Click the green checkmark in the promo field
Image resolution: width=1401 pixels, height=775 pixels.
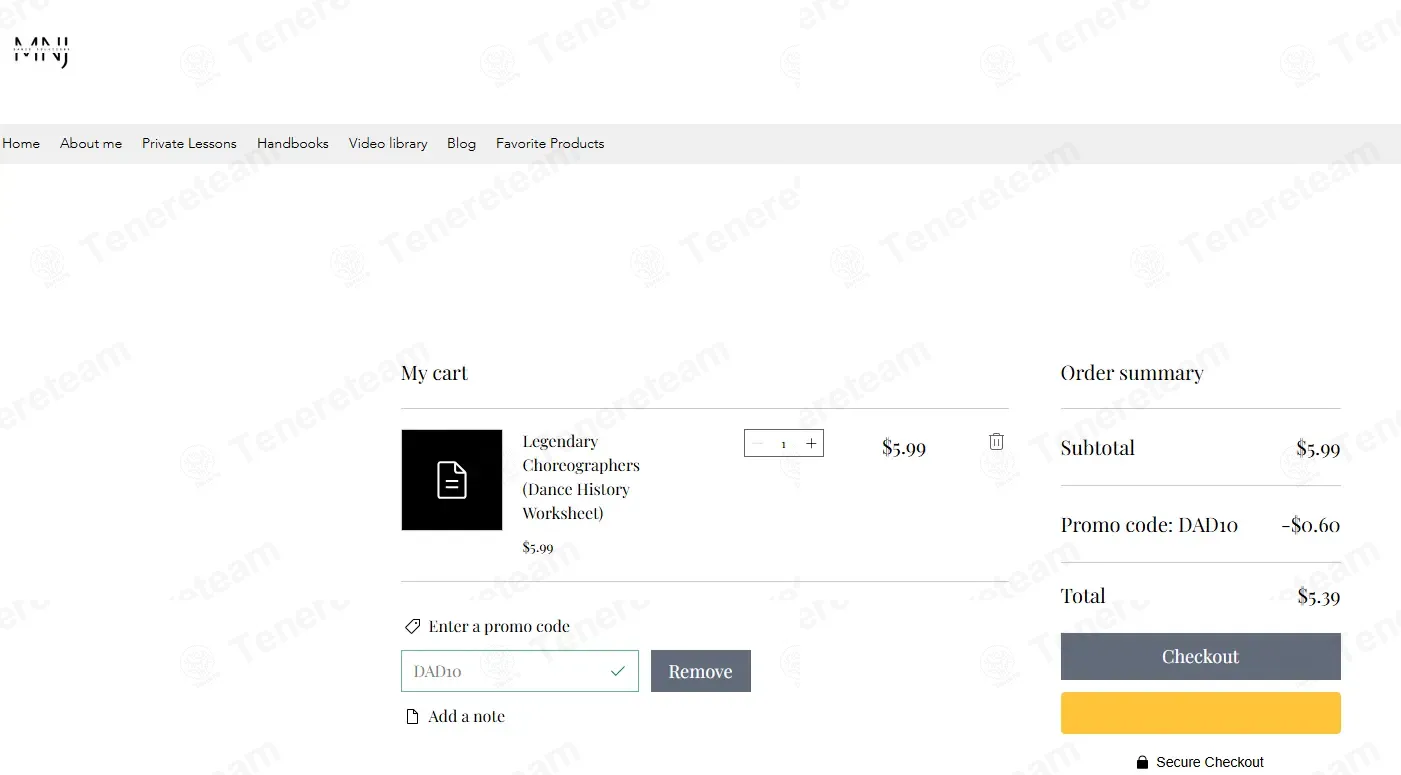(x=618, y=671)
